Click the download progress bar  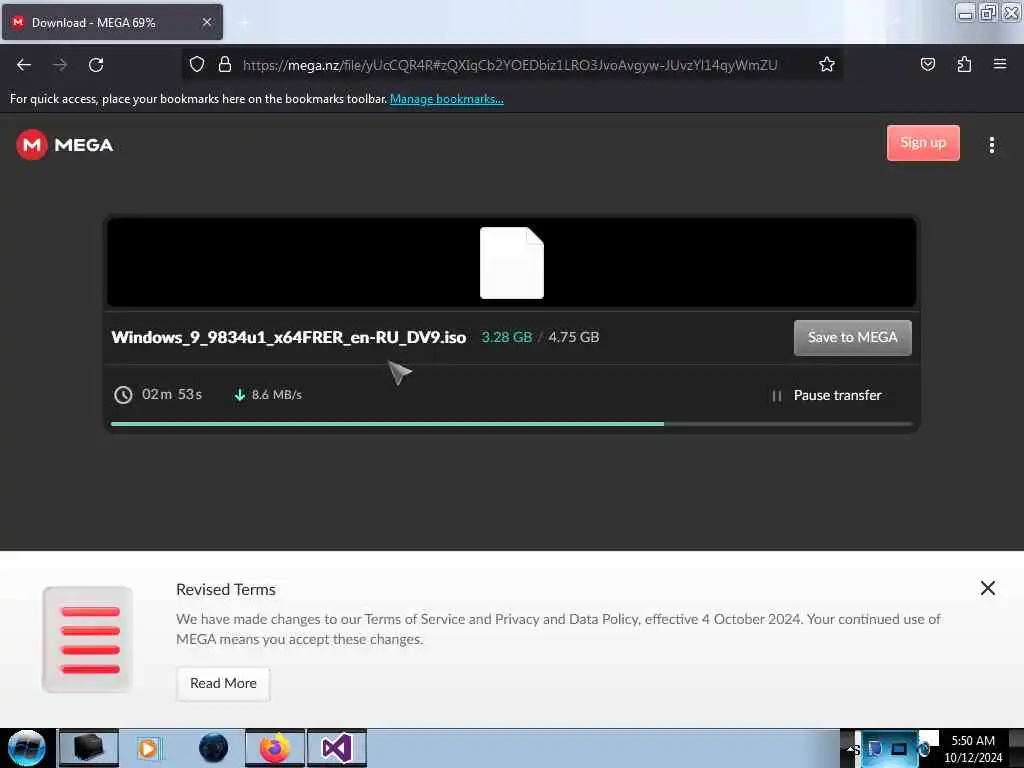[x=511, y=424]
